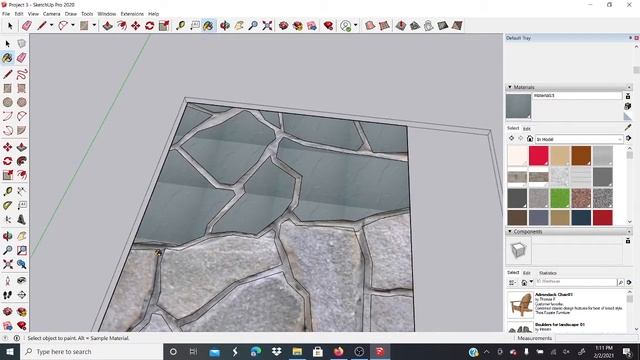The image size is (640, 360).
Task: Open the Materials Details menu arrow
Action: (x=629, y=139)
